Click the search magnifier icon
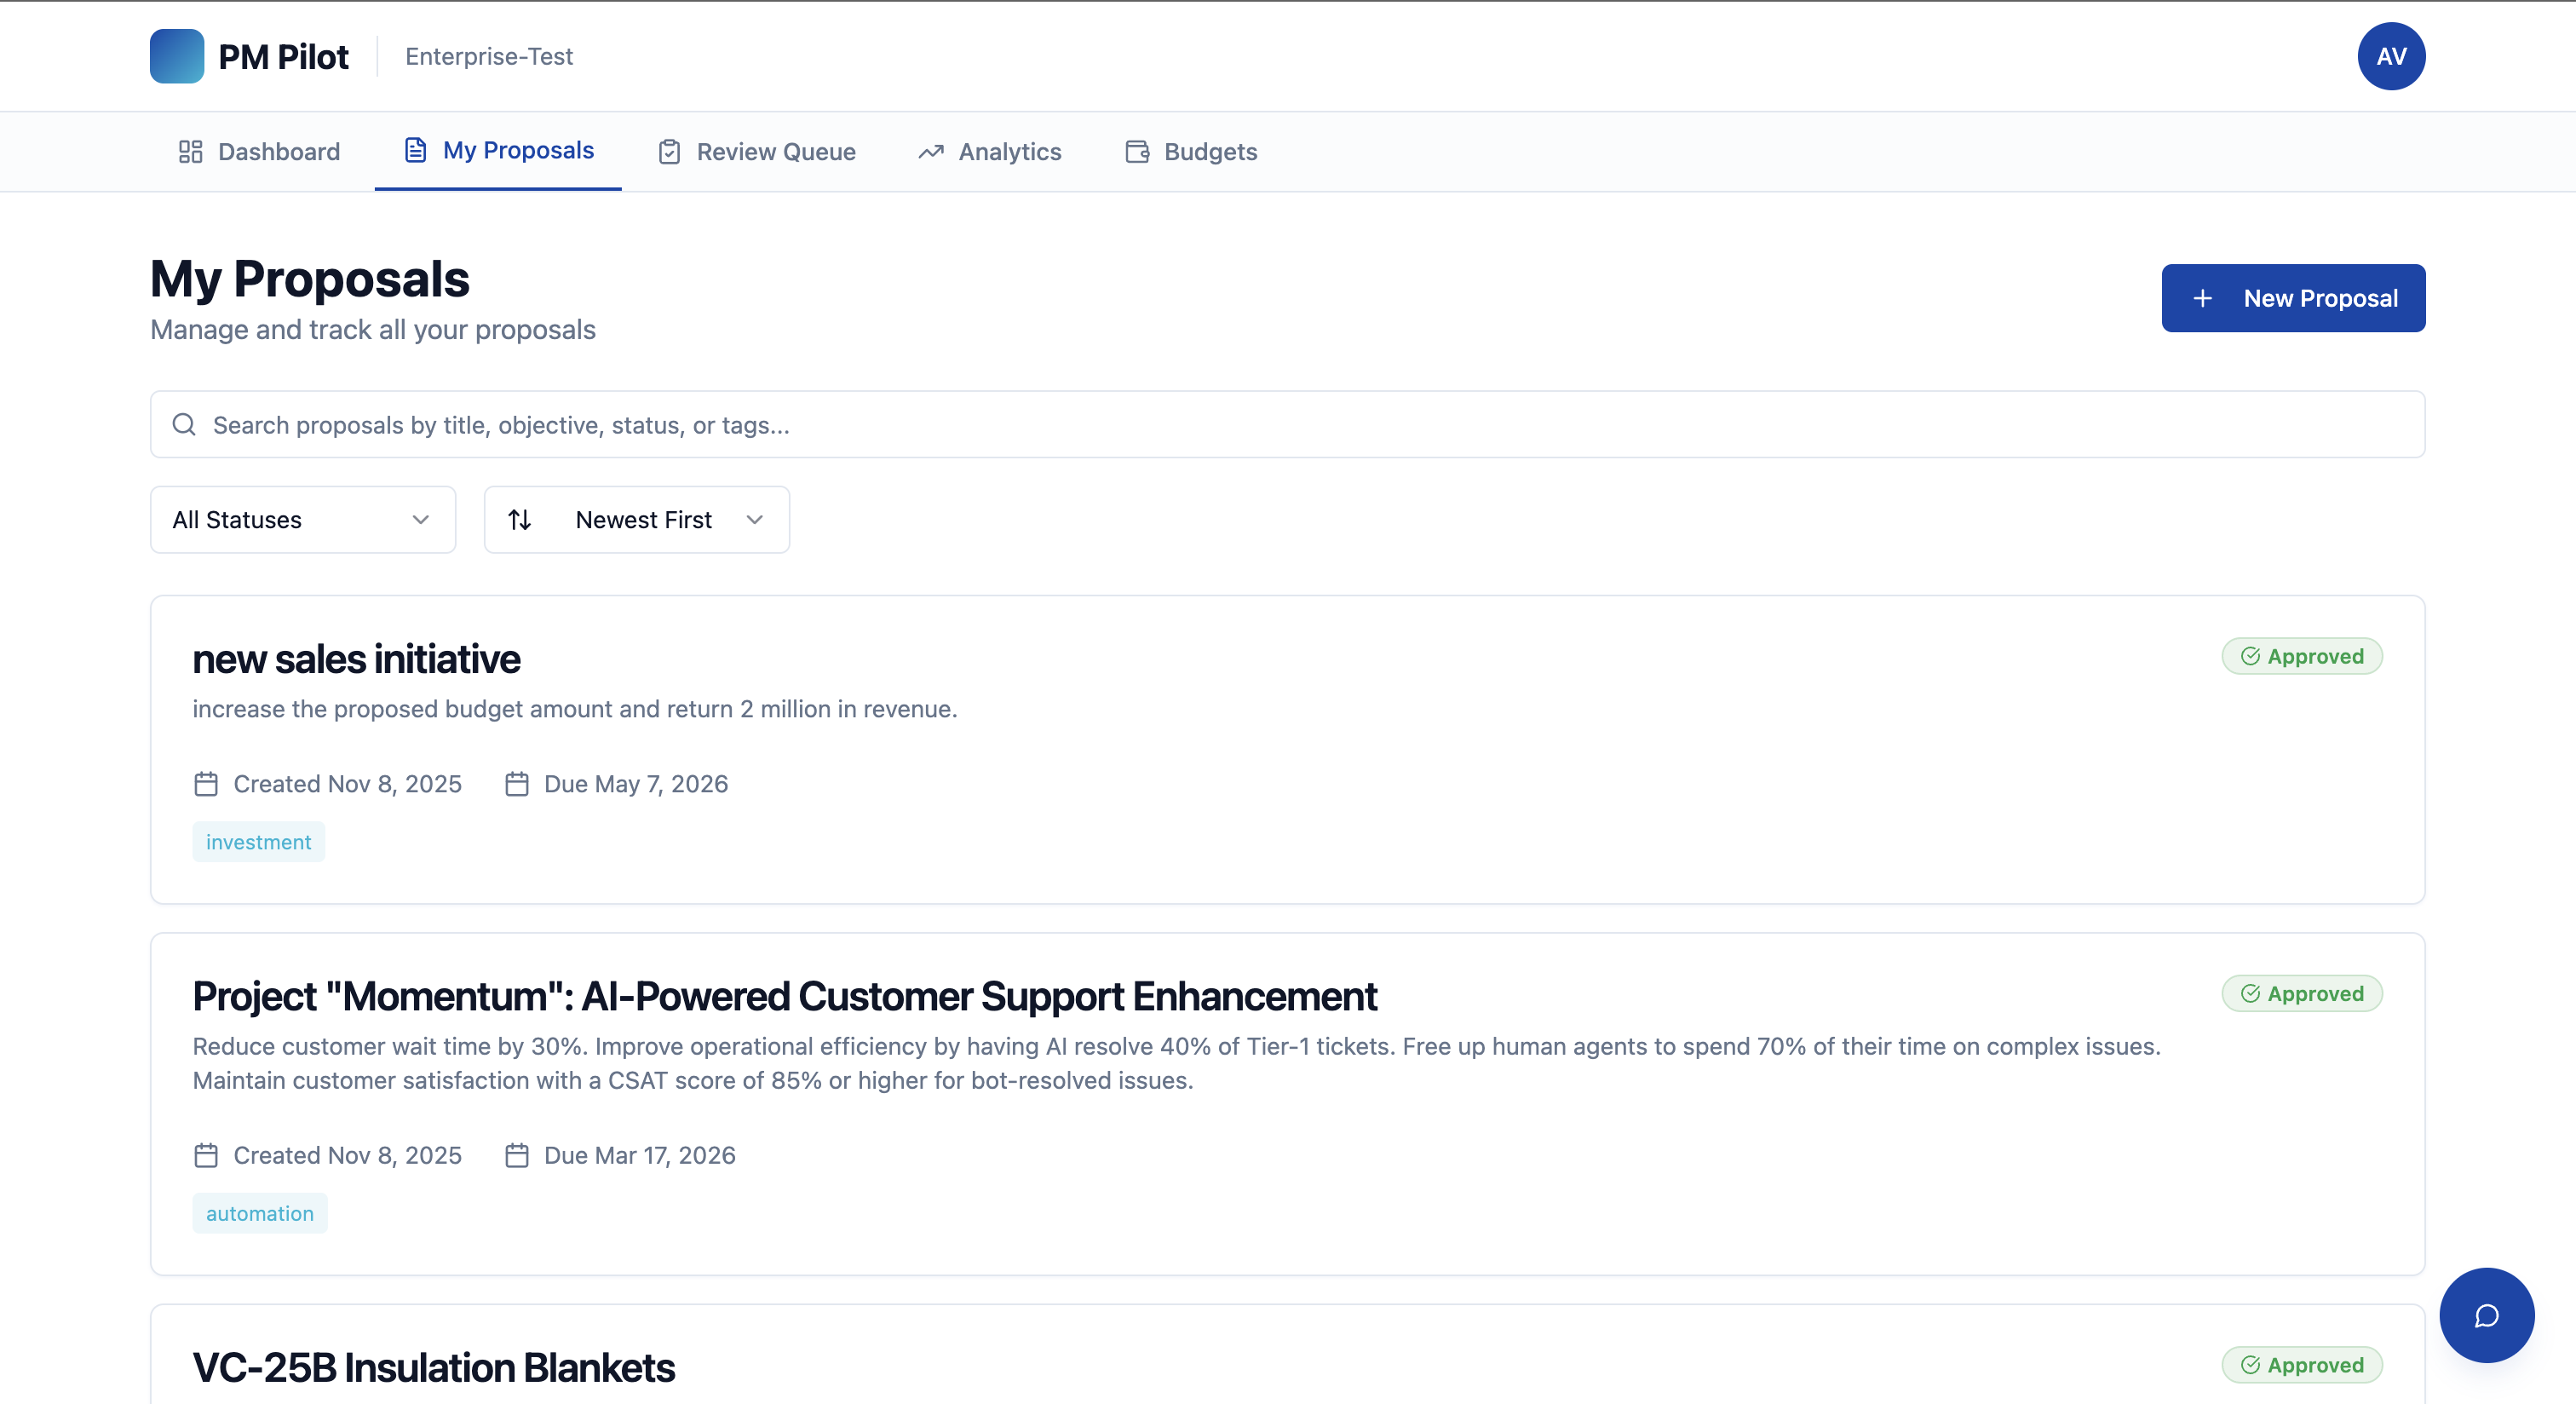The height and width of the screenshot is (1404, 2576). coord(184,425)
